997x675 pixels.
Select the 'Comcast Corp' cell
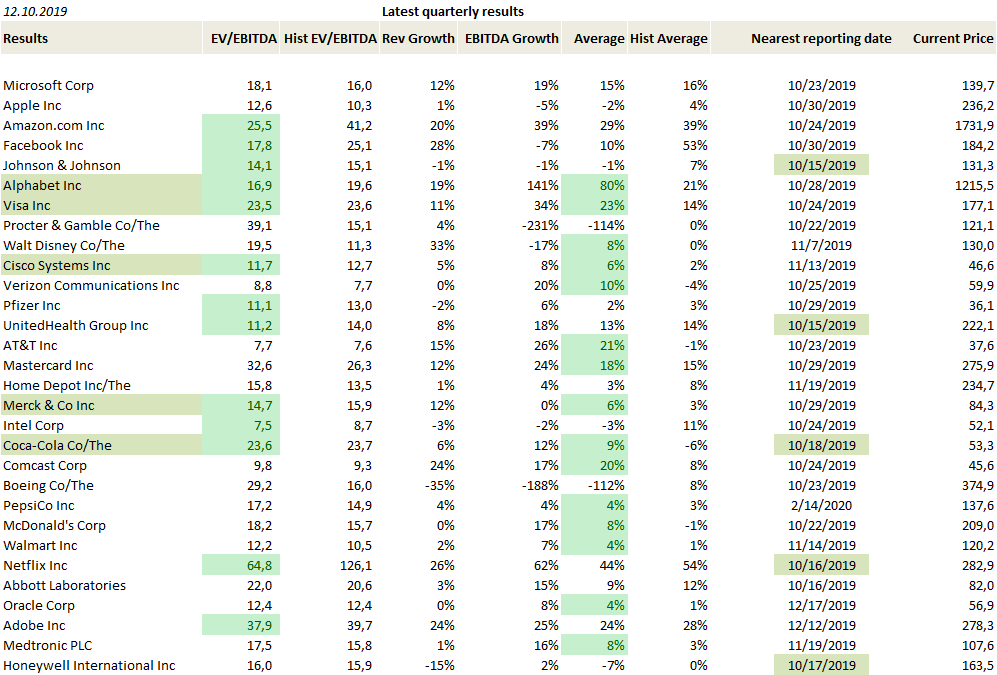pyautogui.click(x=45, y=465)
